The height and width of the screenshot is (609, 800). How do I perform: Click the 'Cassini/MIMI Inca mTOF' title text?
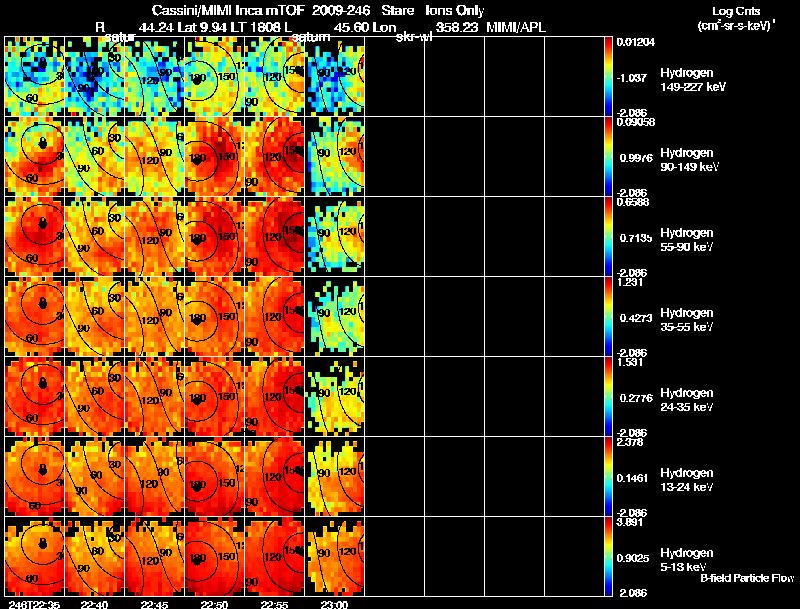228,10
